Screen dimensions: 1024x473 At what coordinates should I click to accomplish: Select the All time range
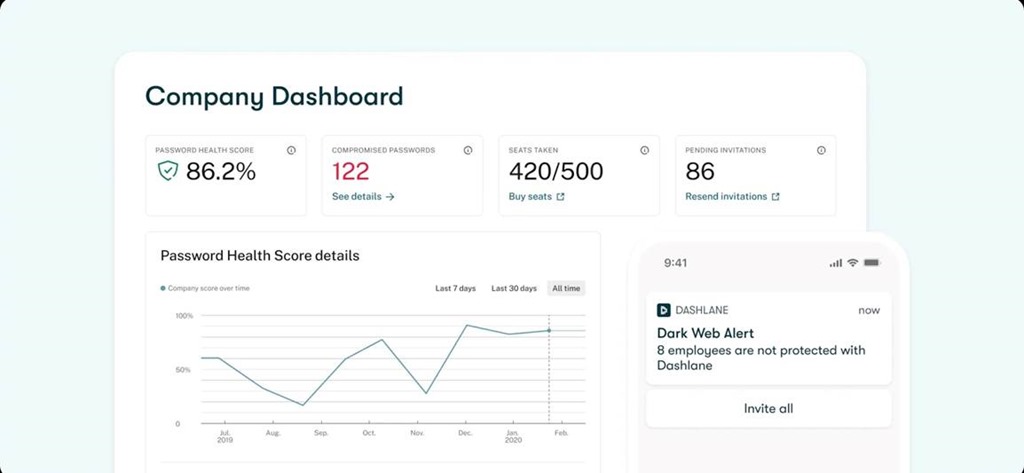(x=566, y=288)
